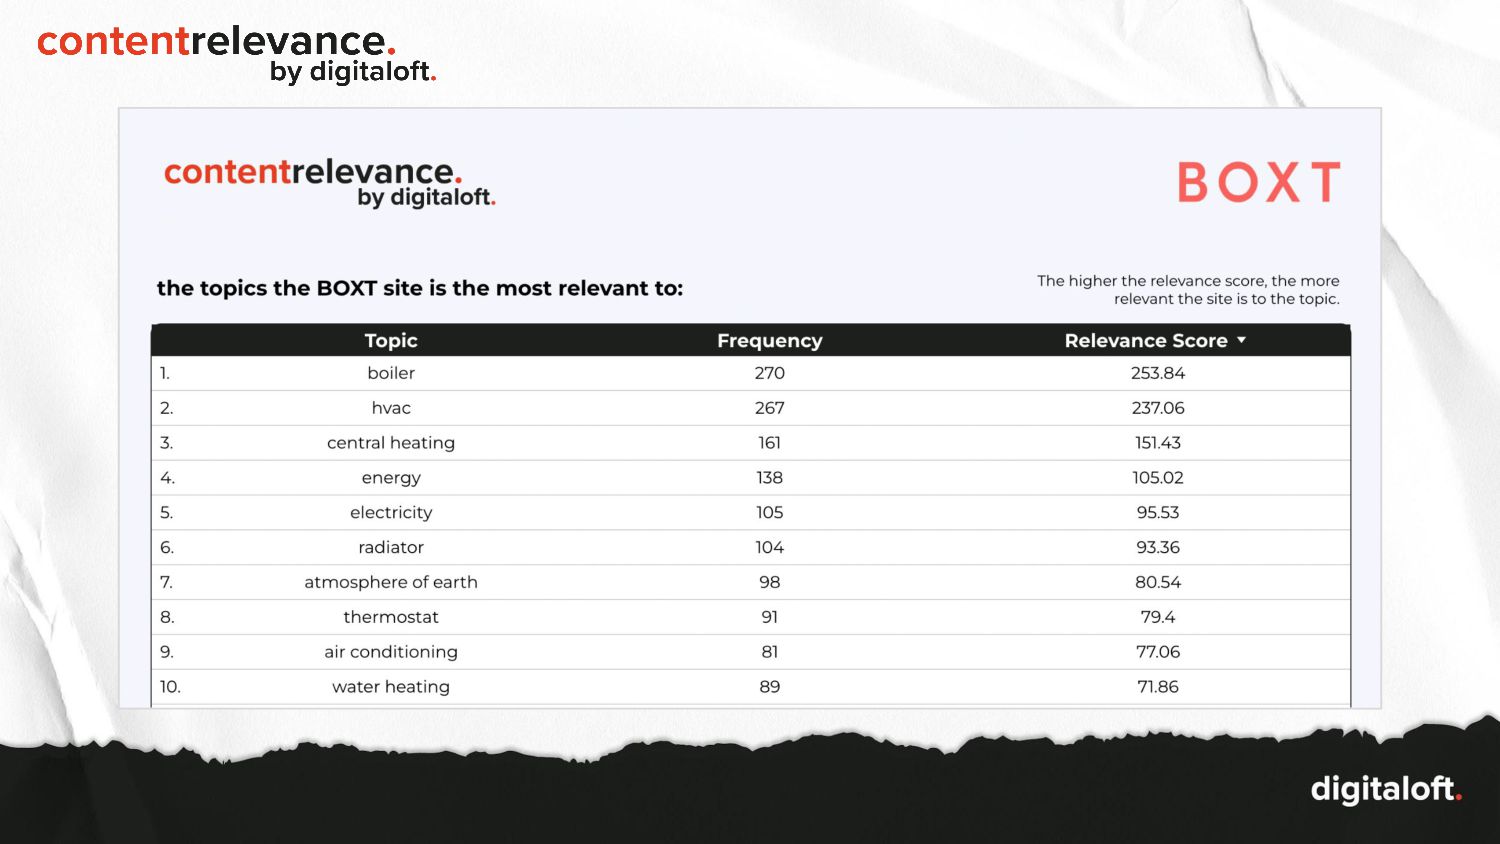Click the Frequency column header
Viewport: 1500px width, 844px height.
coord(769,340)
